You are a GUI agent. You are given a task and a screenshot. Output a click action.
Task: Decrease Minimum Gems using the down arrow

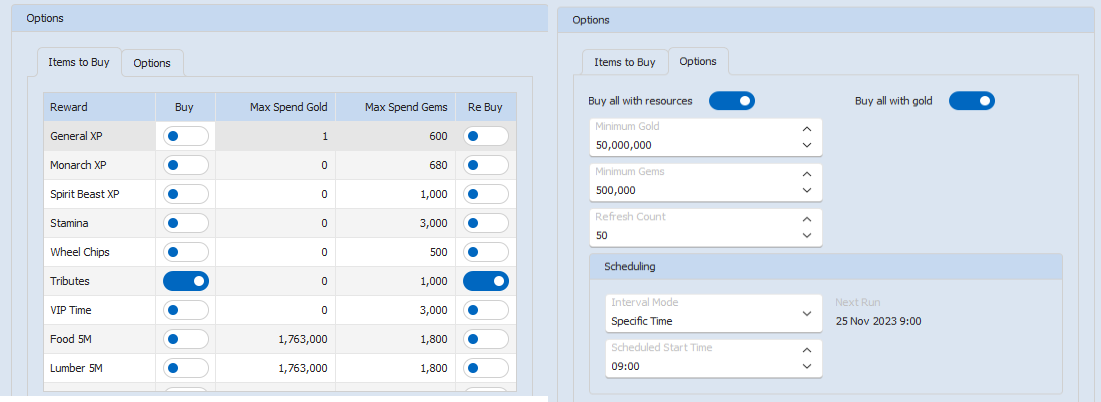807,190
